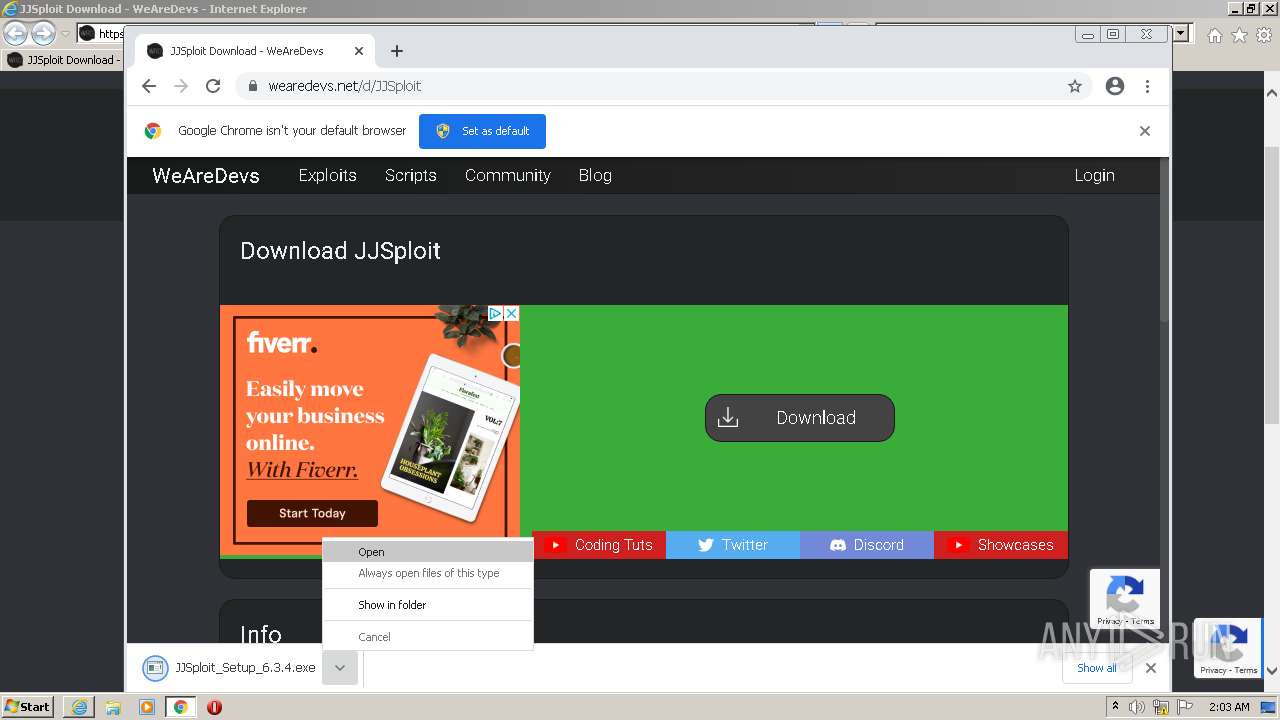The height and width of the screenshot is (720, 1280).
Task: Click the Chrome address bar URL
Action: 345,86
